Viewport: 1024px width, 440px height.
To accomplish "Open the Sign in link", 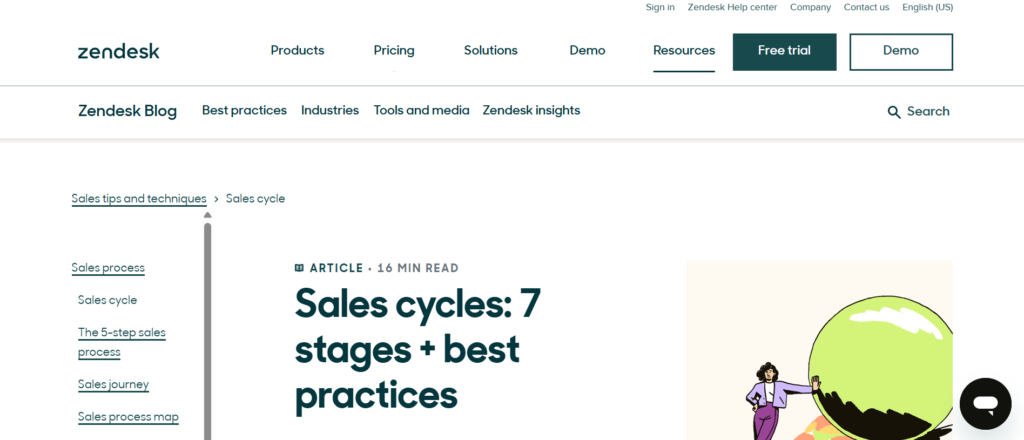I will pyautogui.click(x=660, y=7).
